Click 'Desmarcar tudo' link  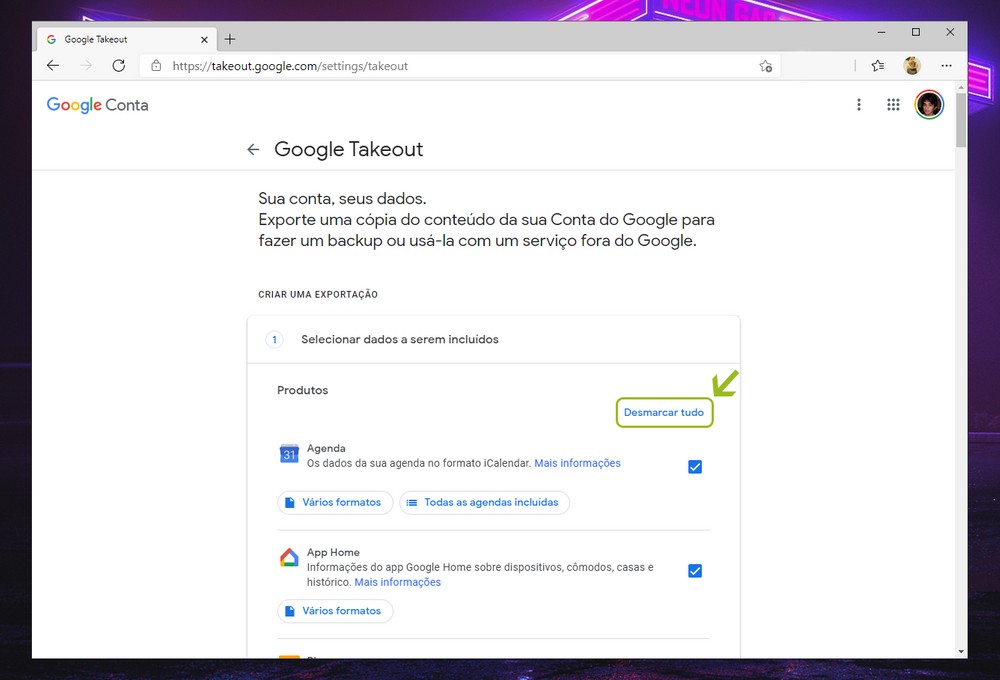coord(664,412)
